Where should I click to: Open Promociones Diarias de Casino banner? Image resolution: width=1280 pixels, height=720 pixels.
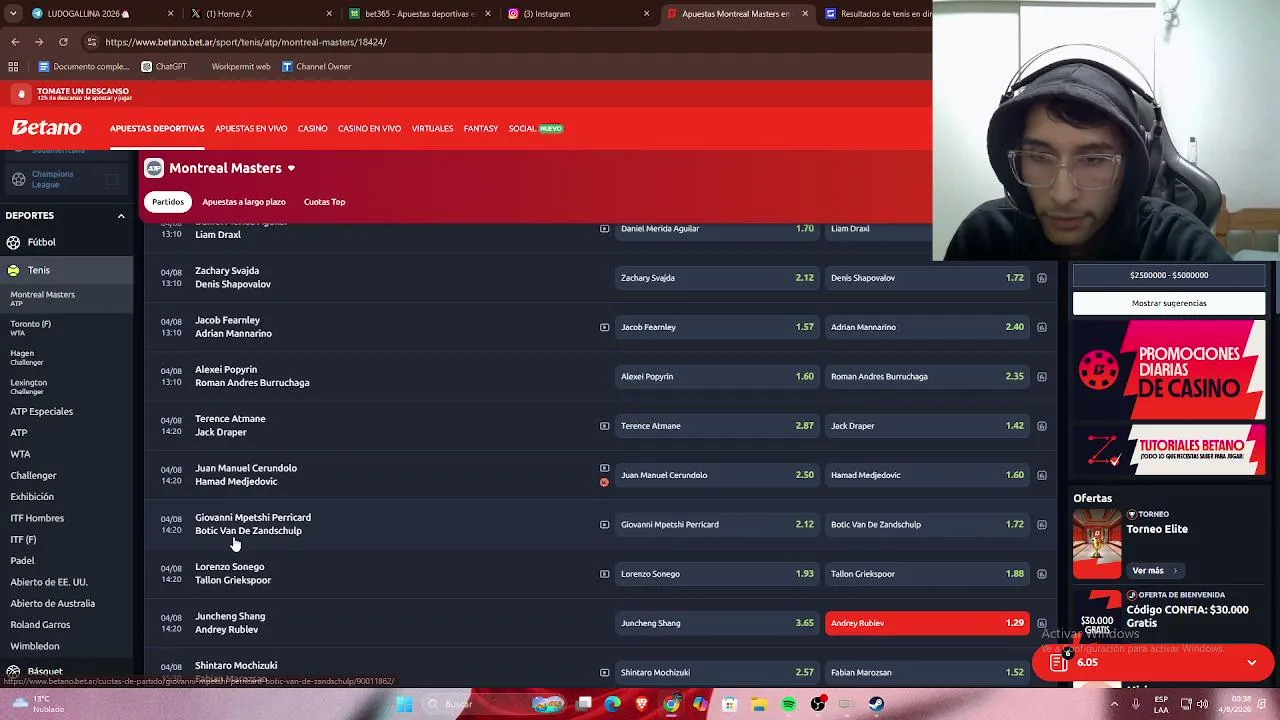pyautogui.click(x=1169, y=370)
